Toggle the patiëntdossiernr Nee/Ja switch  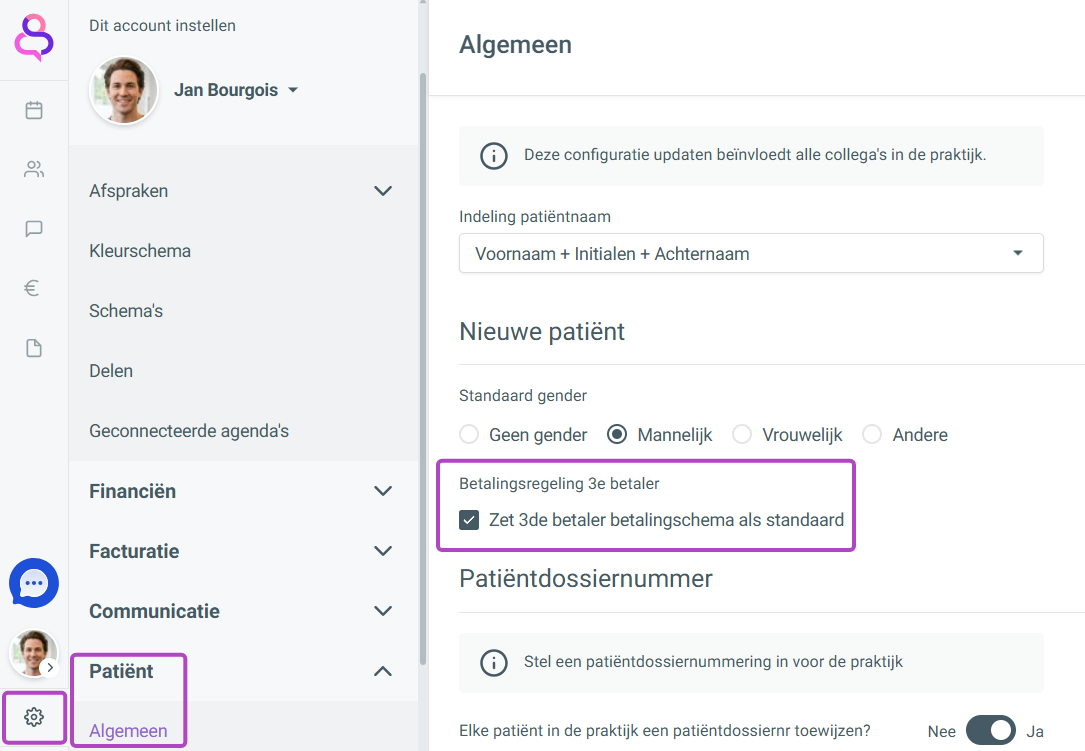pyautogui.click(x=990, y=730)
